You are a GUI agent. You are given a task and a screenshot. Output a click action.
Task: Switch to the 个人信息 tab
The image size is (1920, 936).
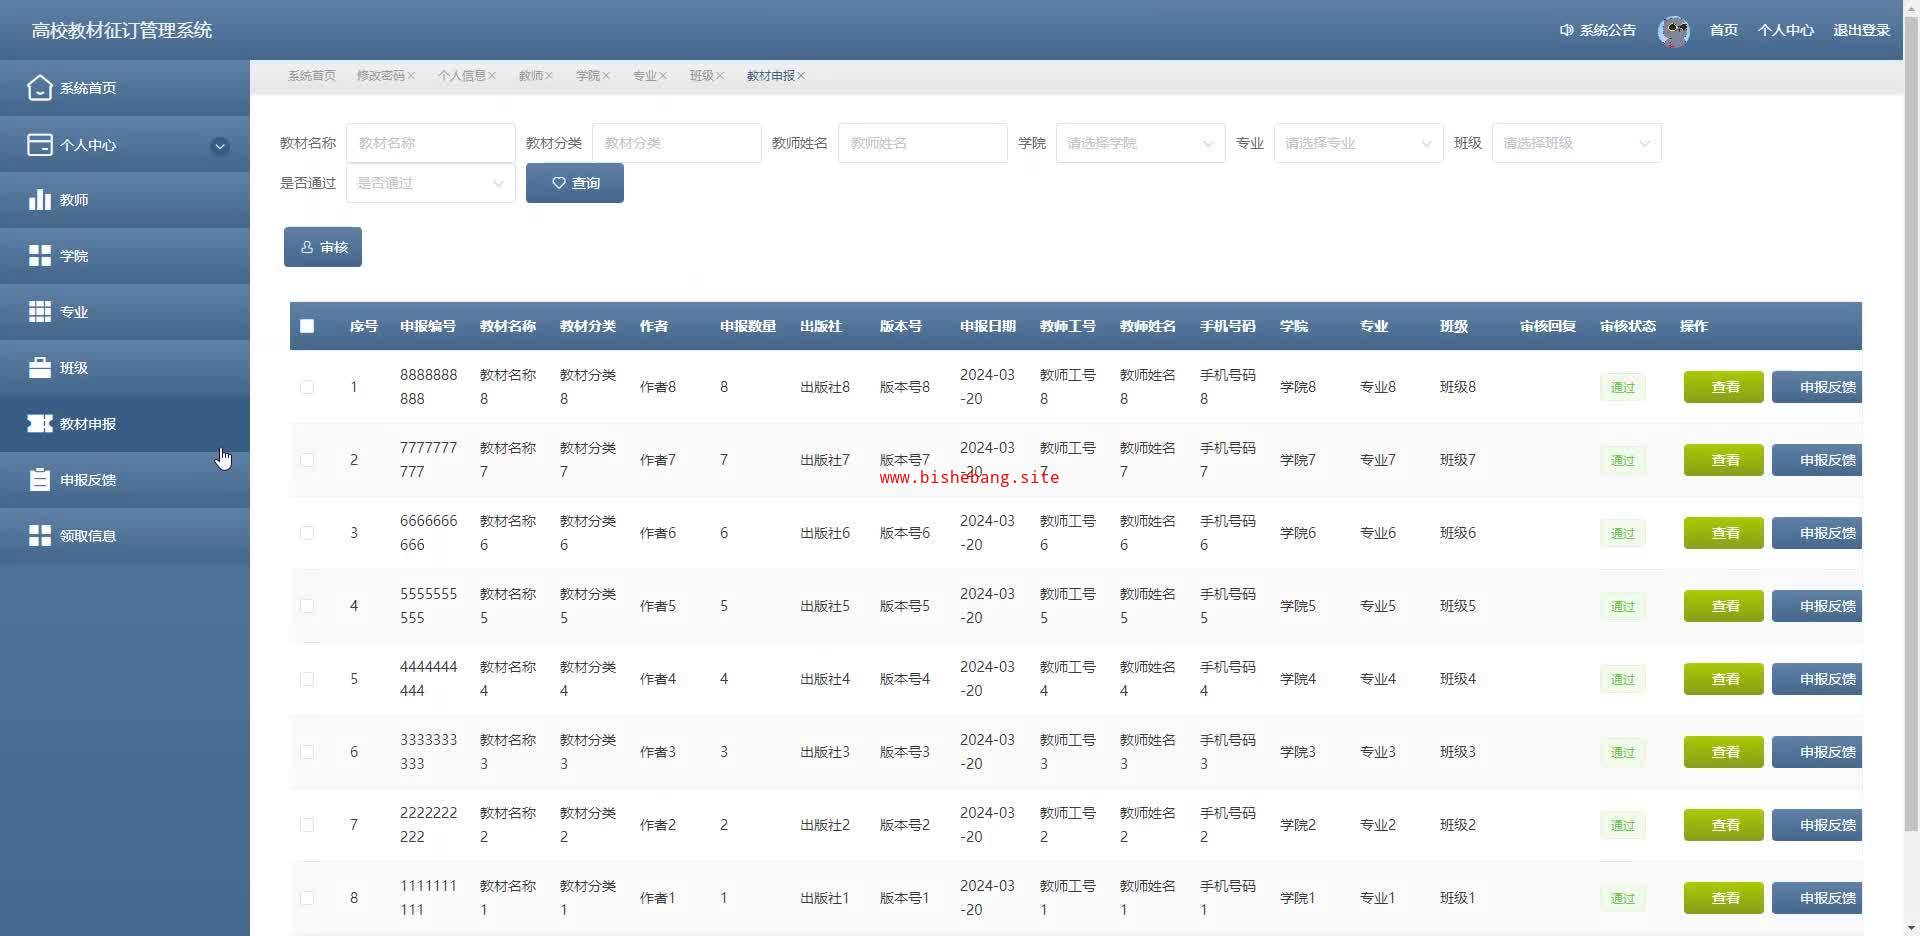pyautogui.click(x=461, y=76)
